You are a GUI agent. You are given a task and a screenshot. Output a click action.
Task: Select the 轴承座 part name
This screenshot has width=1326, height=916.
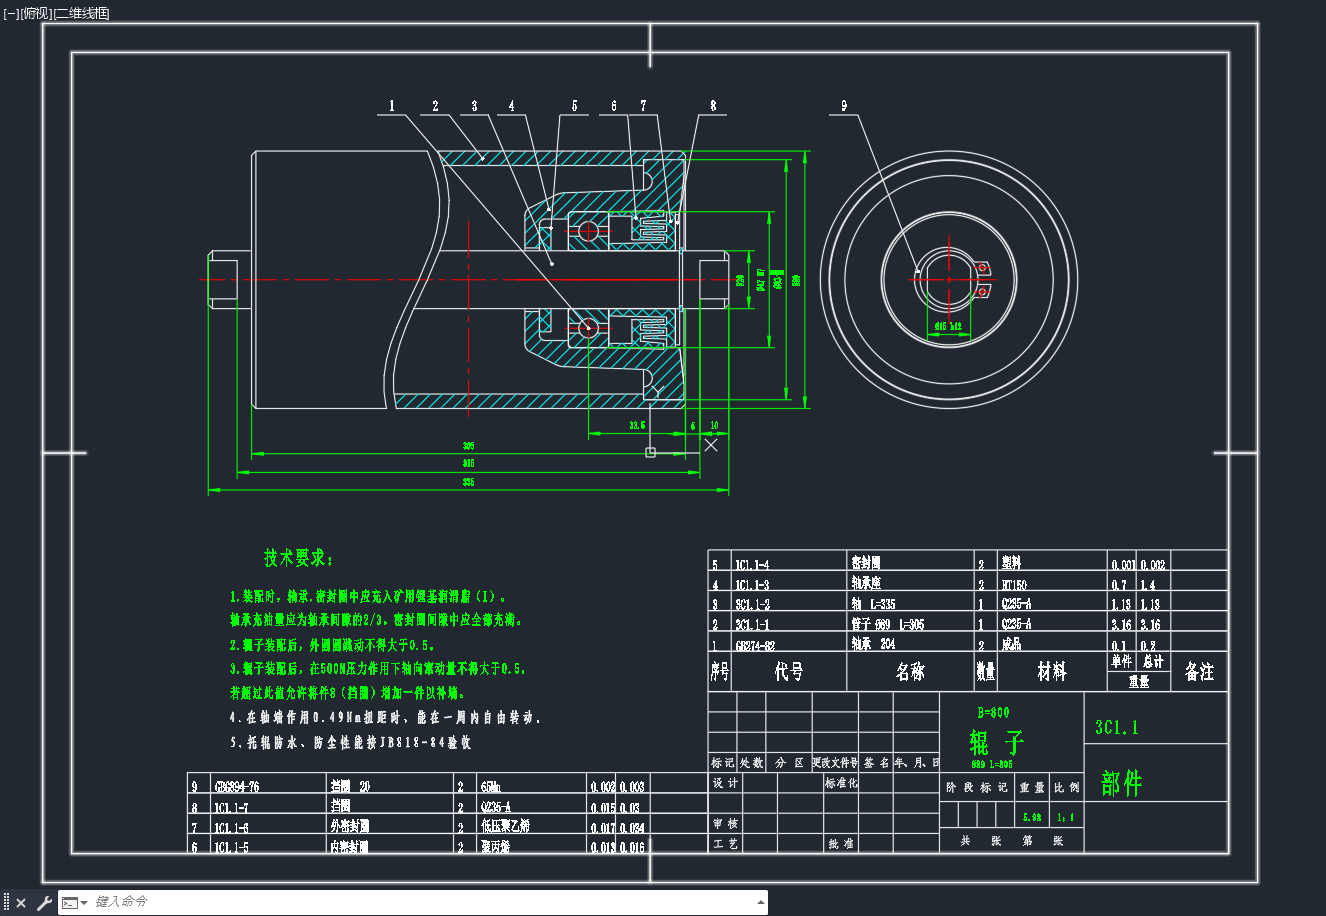(x=865, y=584)
